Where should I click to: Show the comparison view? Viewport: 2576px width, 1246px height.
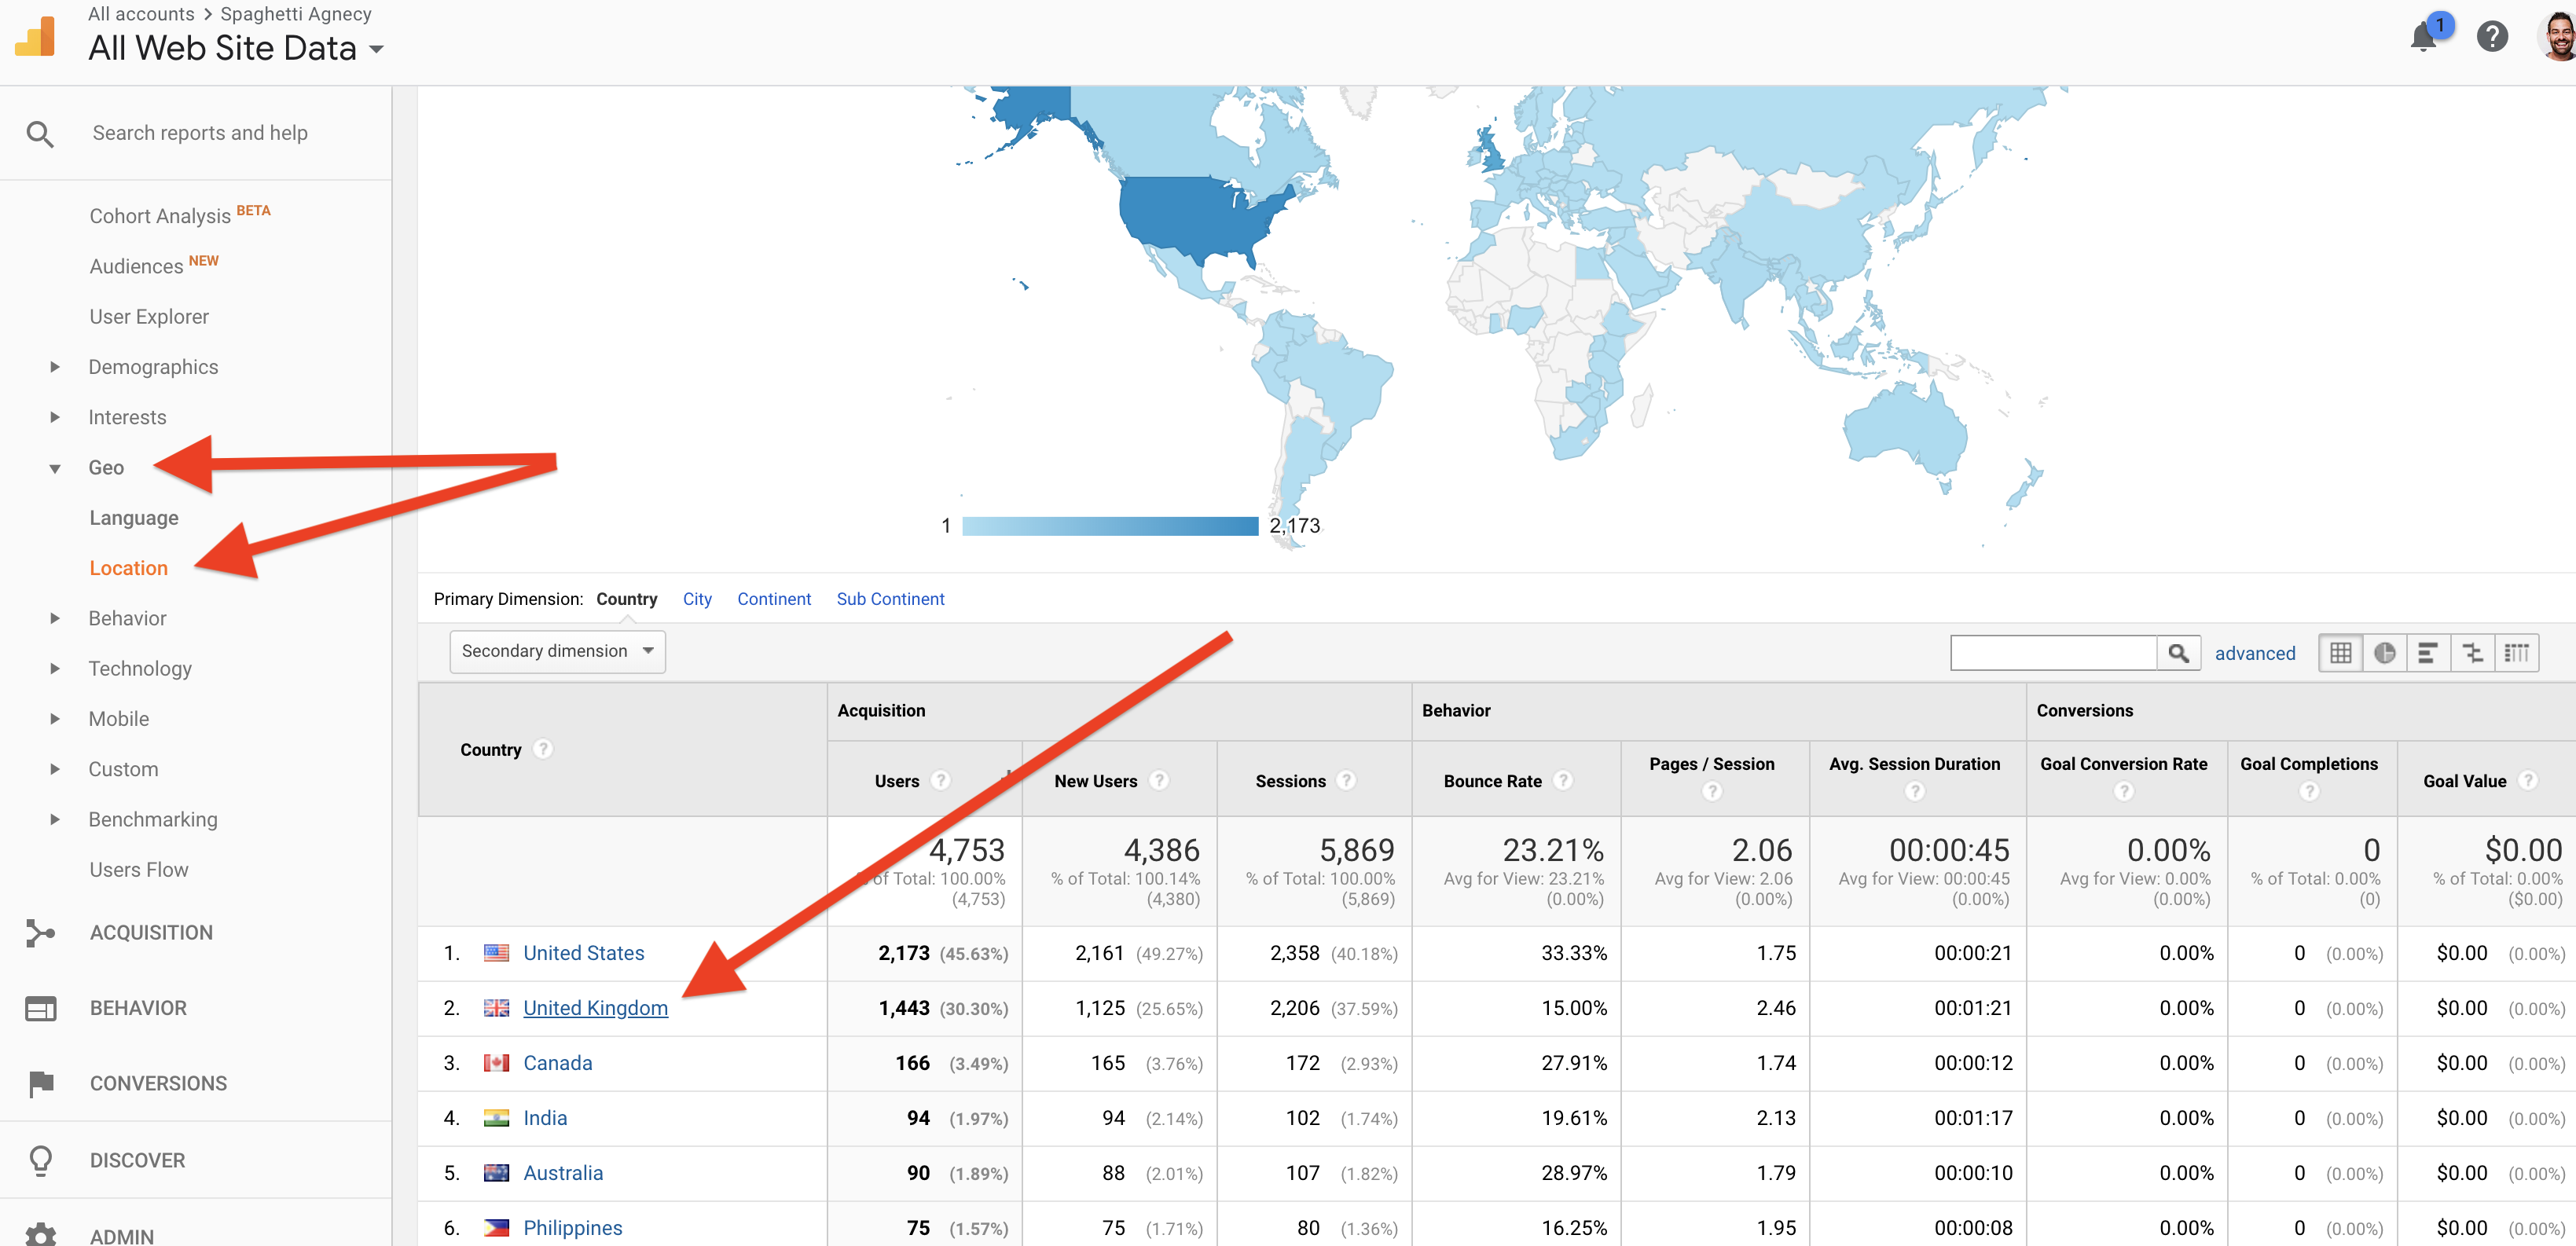pyautogui.click(x=2473, y=653)
